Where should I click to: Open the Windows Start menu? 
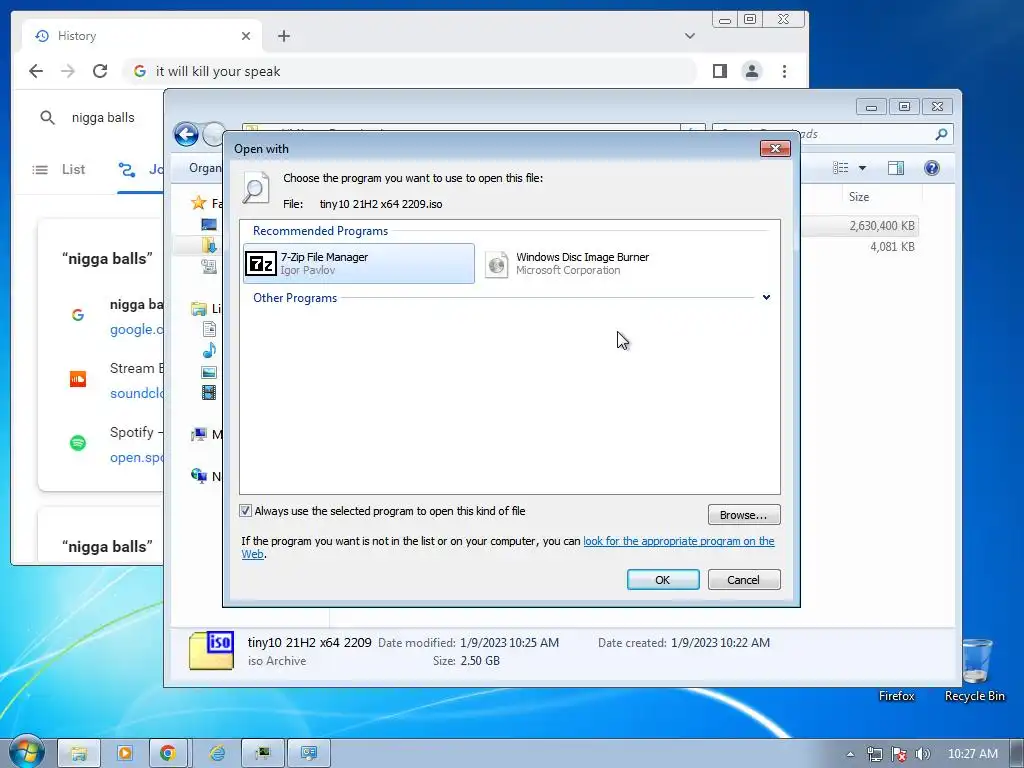pos(26,752)
